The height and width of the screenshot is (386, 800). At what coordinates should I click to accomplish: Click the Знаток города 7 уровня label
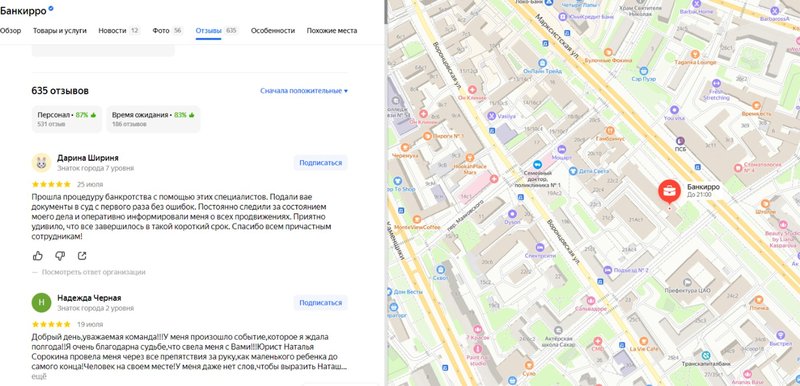(x=95, y=168)
